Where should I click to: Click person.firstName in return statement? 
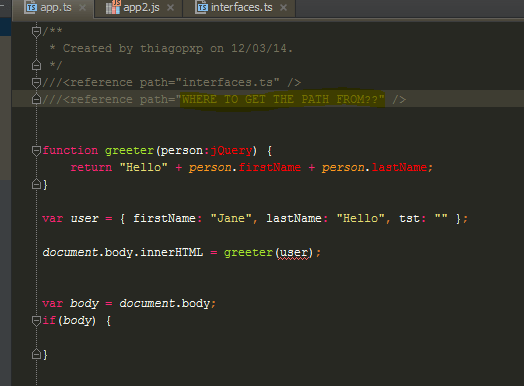[x=245, y=167]
